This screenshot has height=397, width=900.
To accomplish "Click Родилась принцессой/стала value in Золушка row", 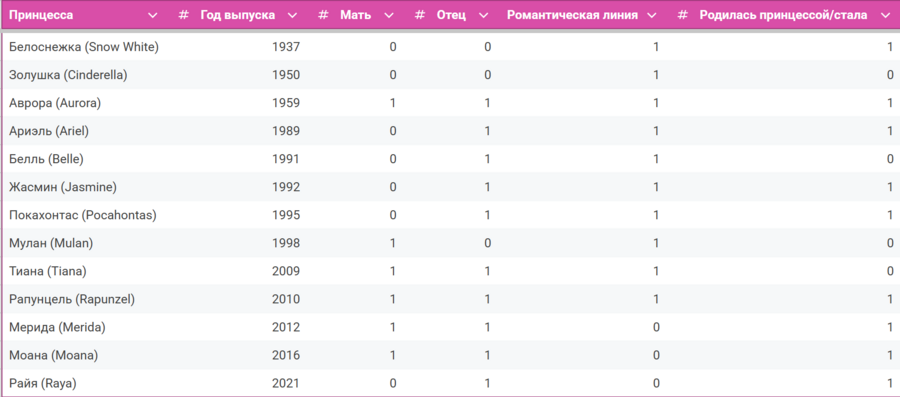I will coord(890,75).
